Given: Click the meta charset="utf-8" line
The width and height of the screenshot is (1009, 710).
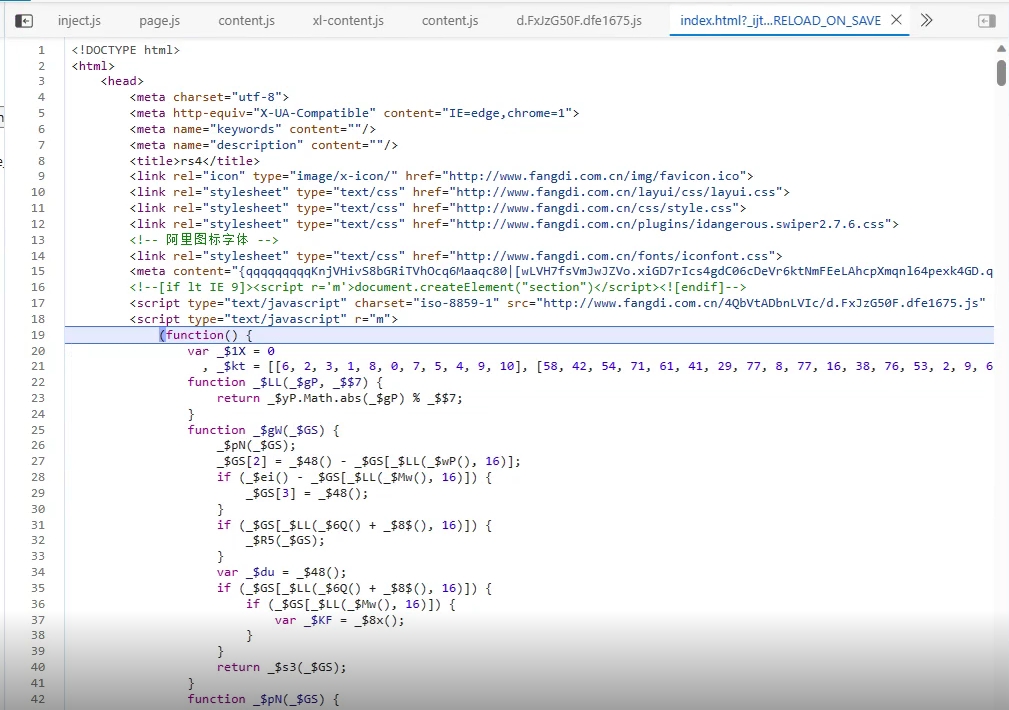Looking at the screenshot, I should [x=209, y=97].
